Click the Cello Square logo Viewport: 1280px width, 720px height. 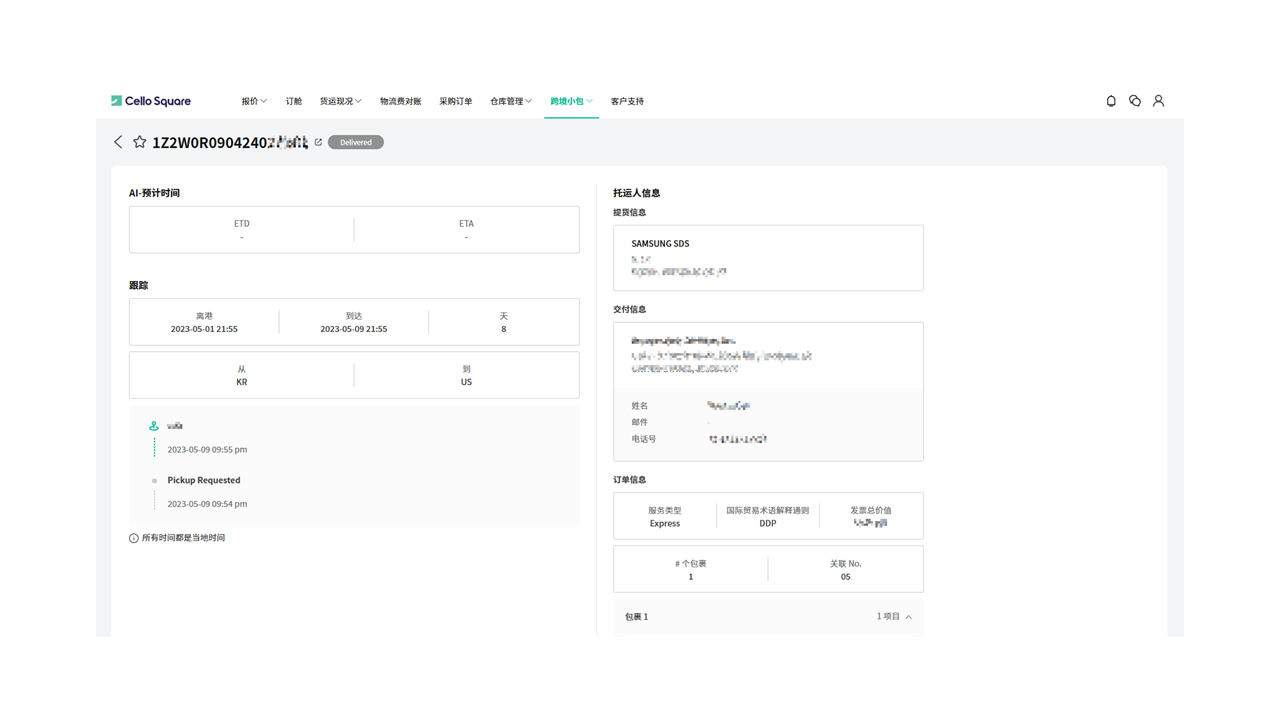click(x=151, y=101)
